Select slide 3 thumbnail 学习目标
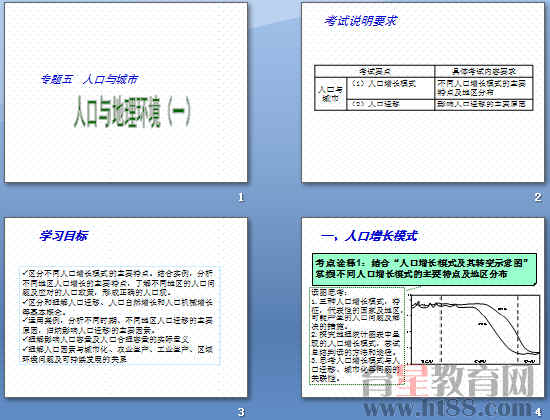The height and width of the screenshot is (420, 550). click(126, 307)
